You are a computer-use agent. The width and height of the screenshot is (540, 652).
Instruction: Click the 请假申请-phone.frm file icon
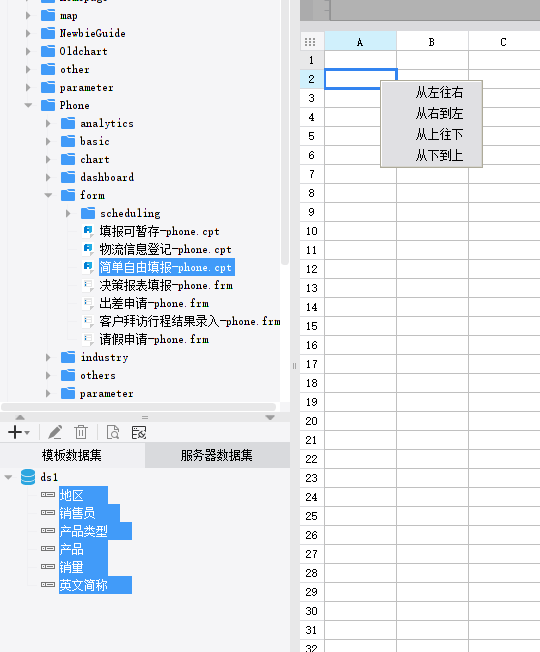point(88,339)
